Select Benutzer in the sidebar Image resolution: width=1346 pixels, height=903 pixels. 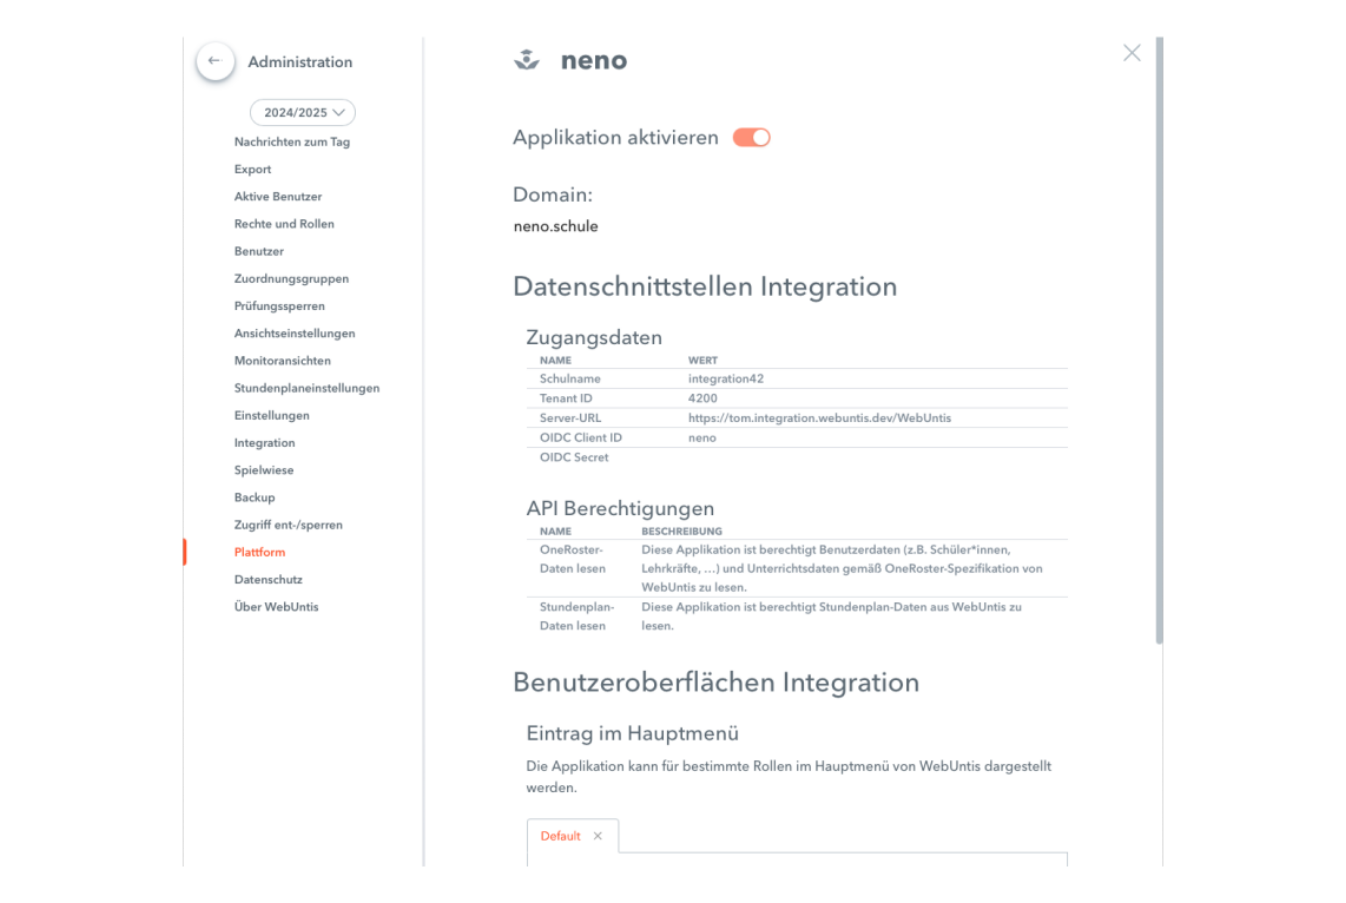pyautogui.click(x=259, y=251)
